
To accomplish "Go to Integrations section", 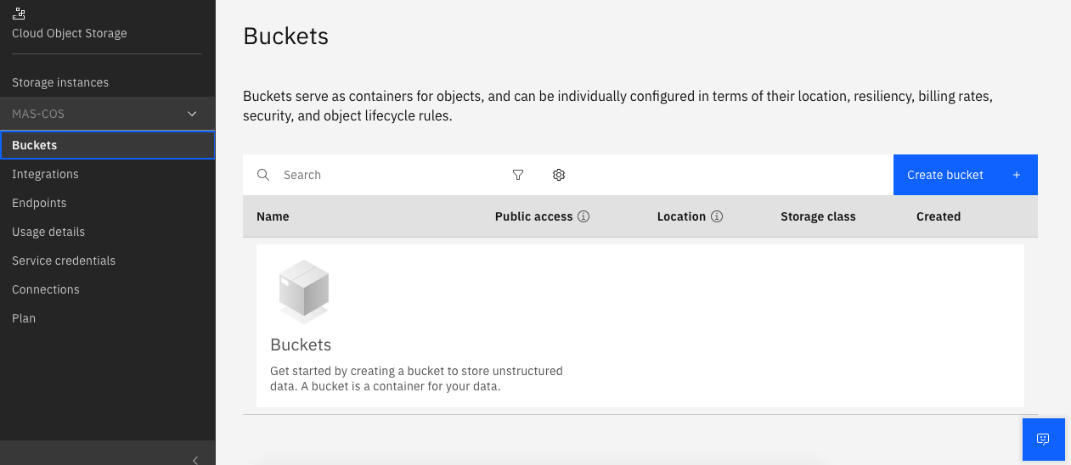I will tap(45, 174).
